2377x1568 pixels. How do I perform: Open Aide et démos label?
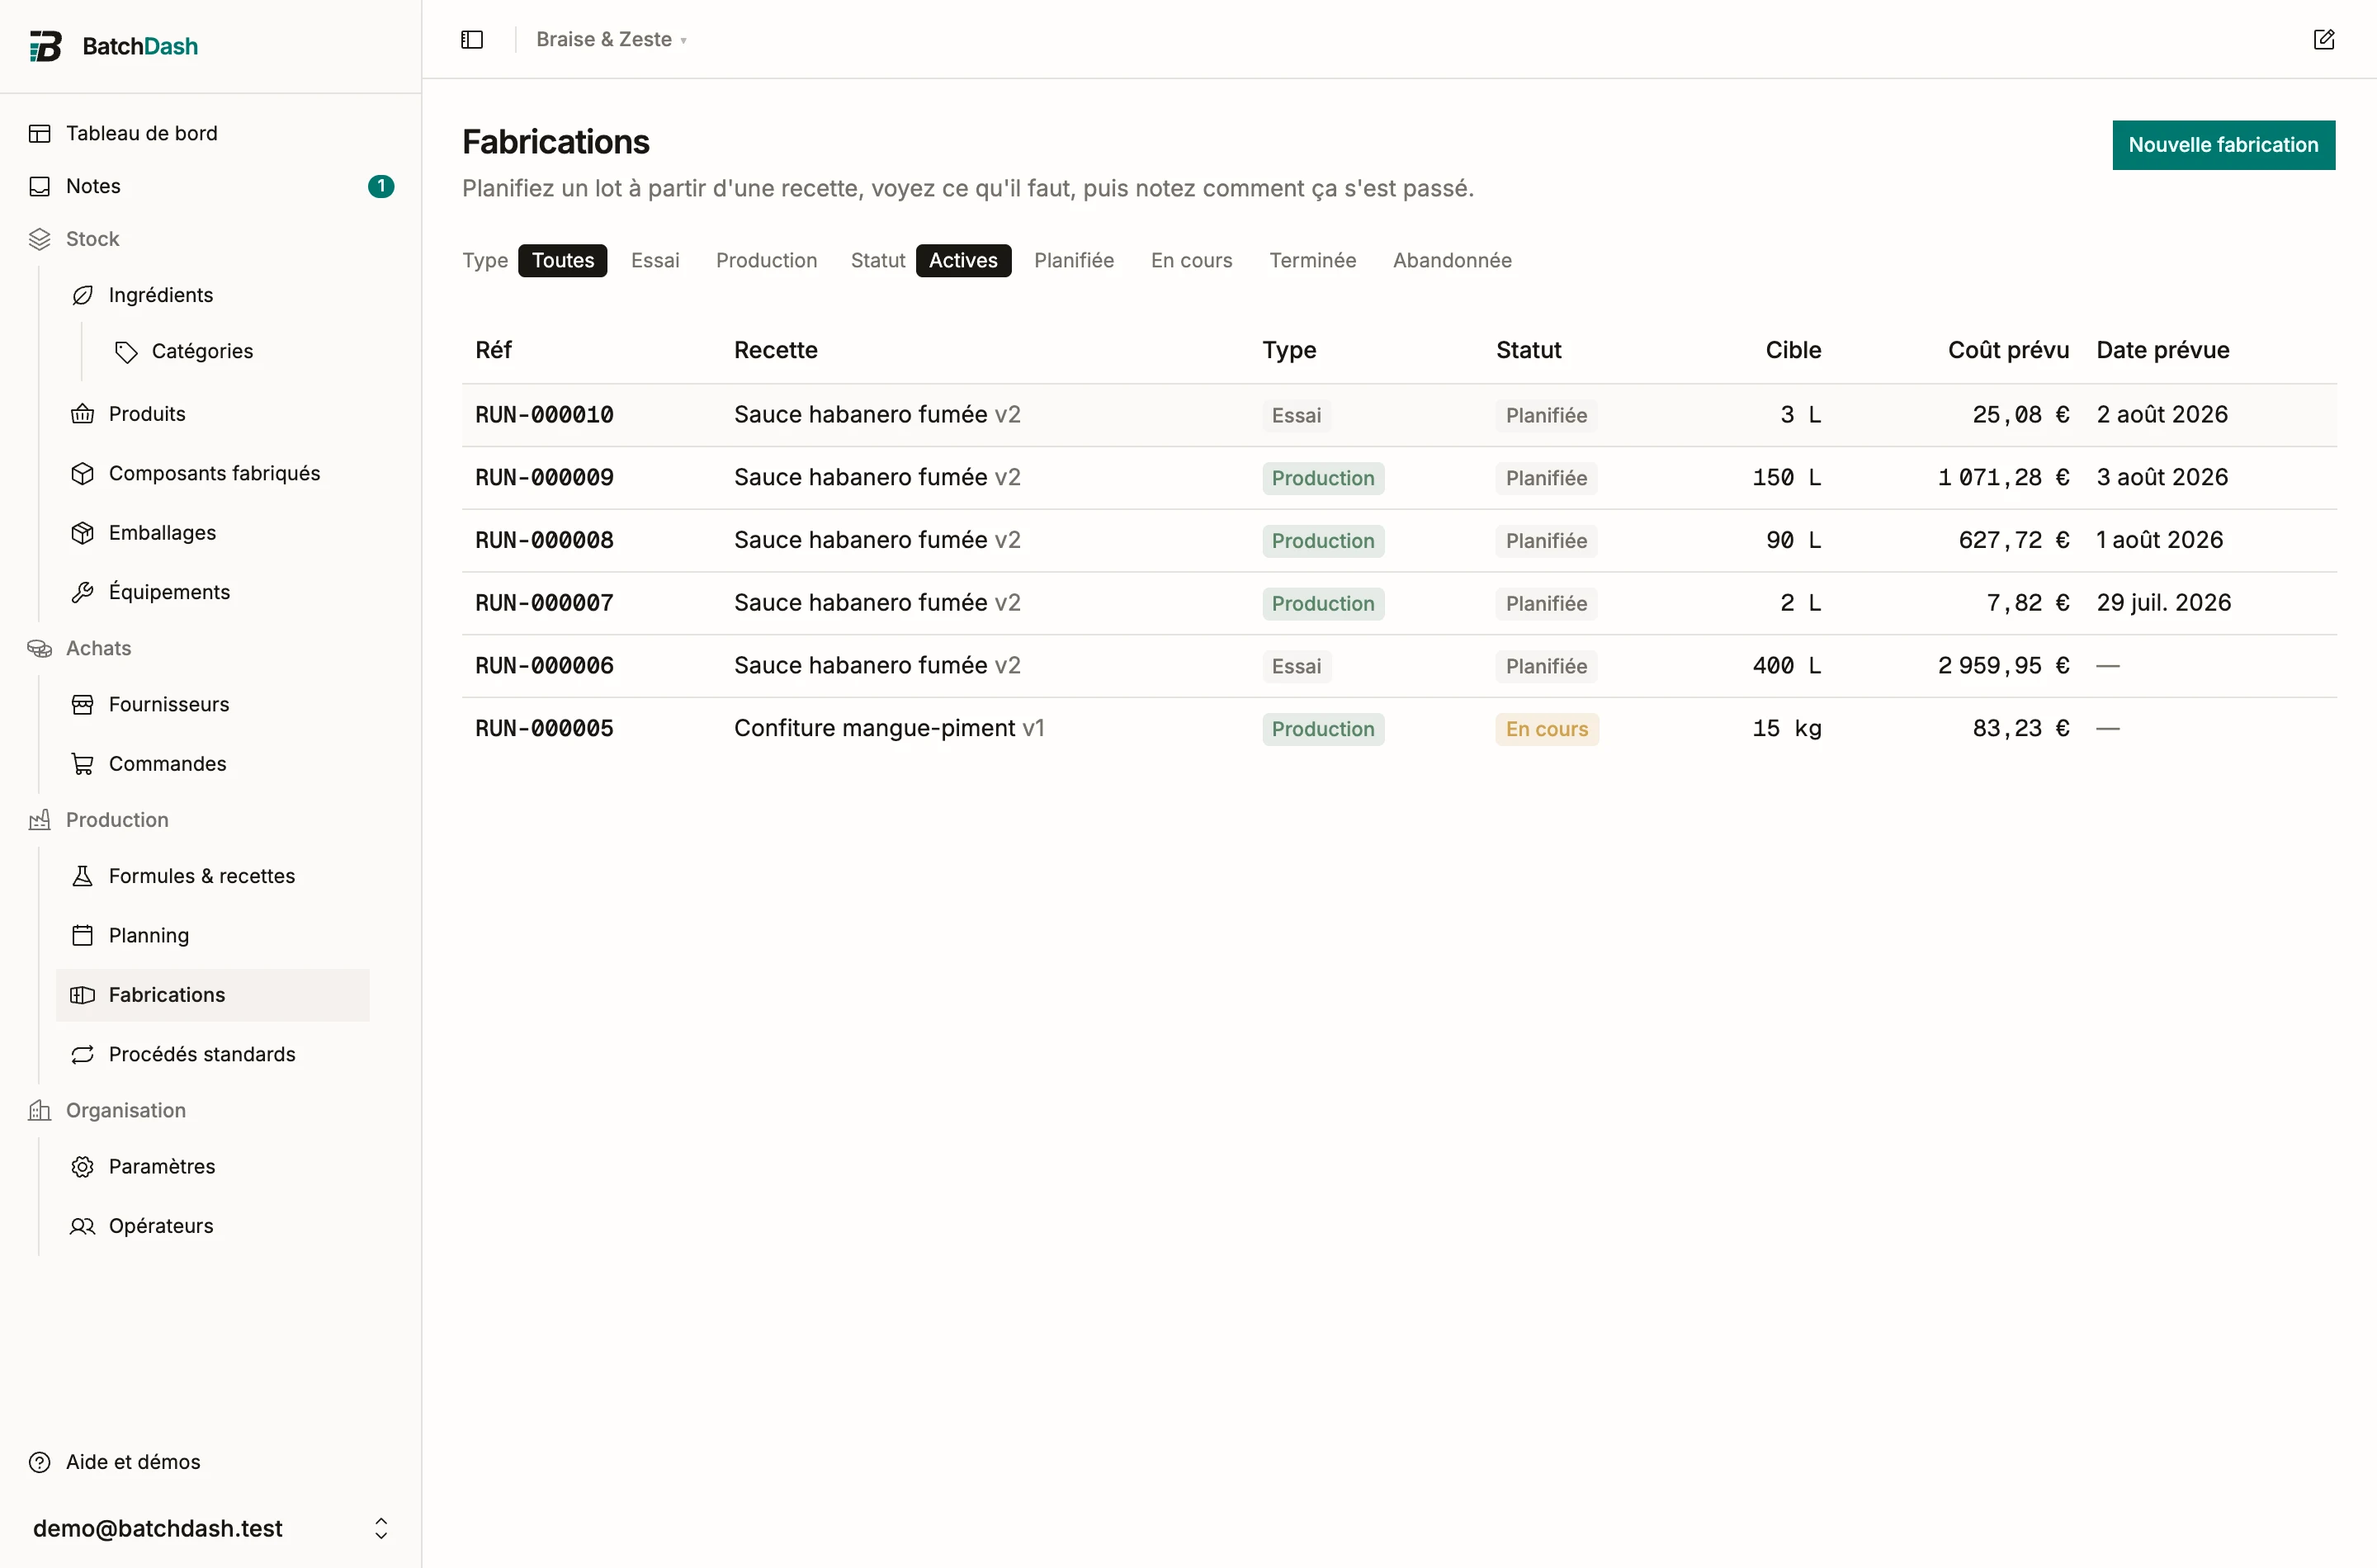[x=133, y=1462]
